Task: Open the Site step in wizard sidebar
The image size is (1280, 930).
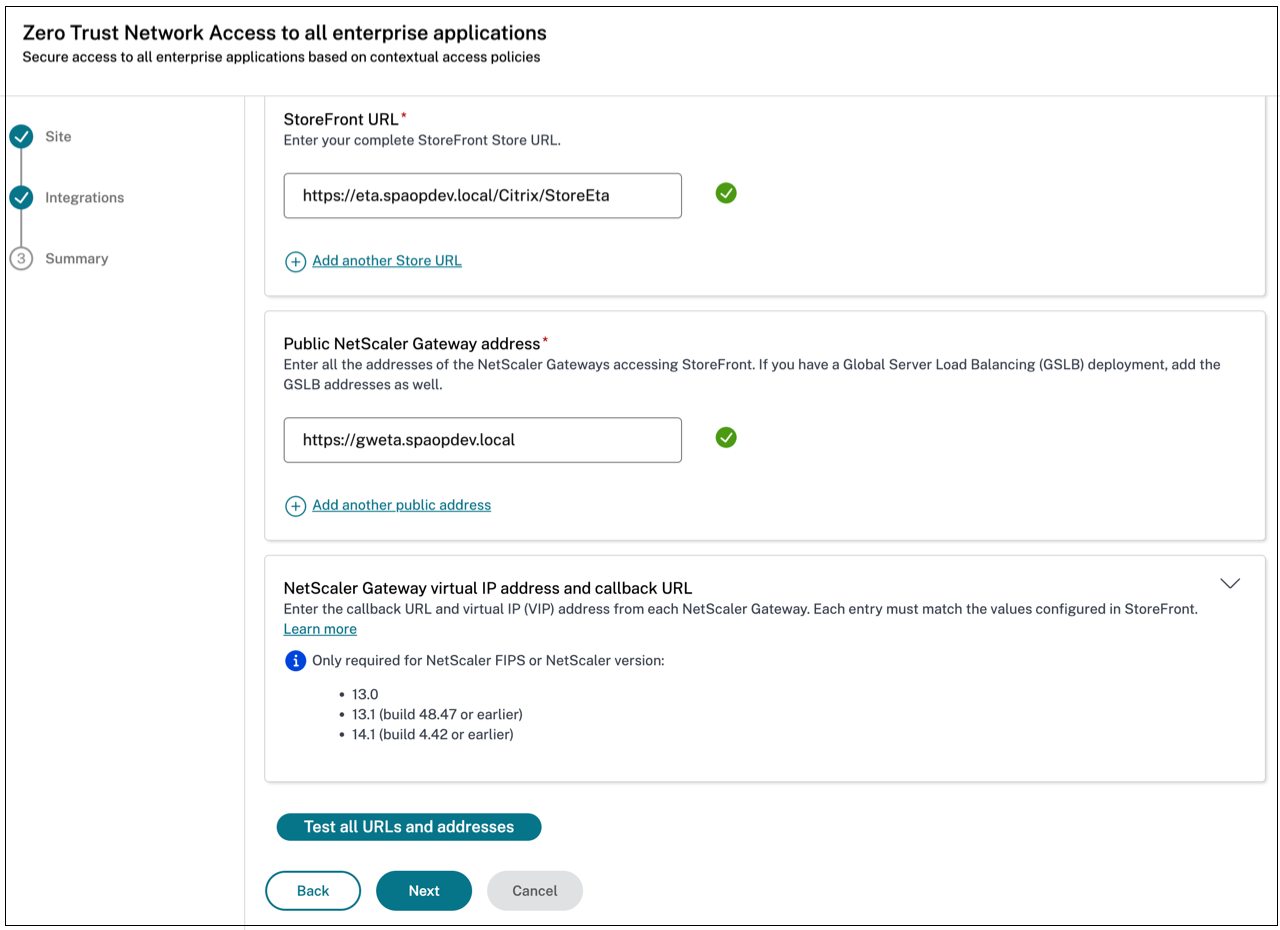Action: point(58,137)
